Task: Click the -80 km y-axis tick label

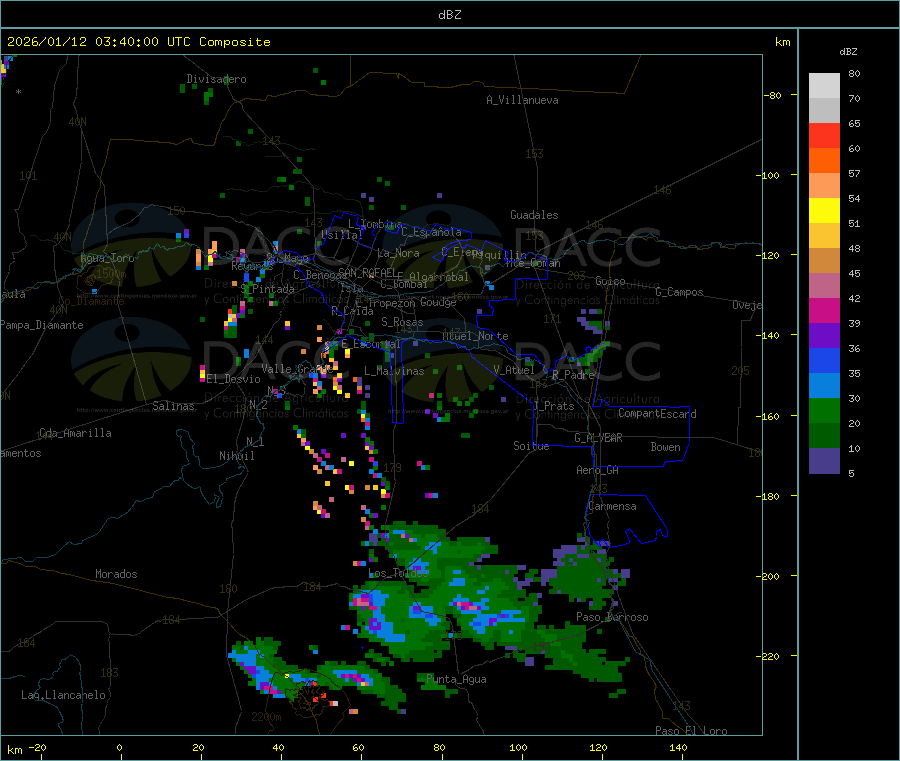Action: point(773,95)
